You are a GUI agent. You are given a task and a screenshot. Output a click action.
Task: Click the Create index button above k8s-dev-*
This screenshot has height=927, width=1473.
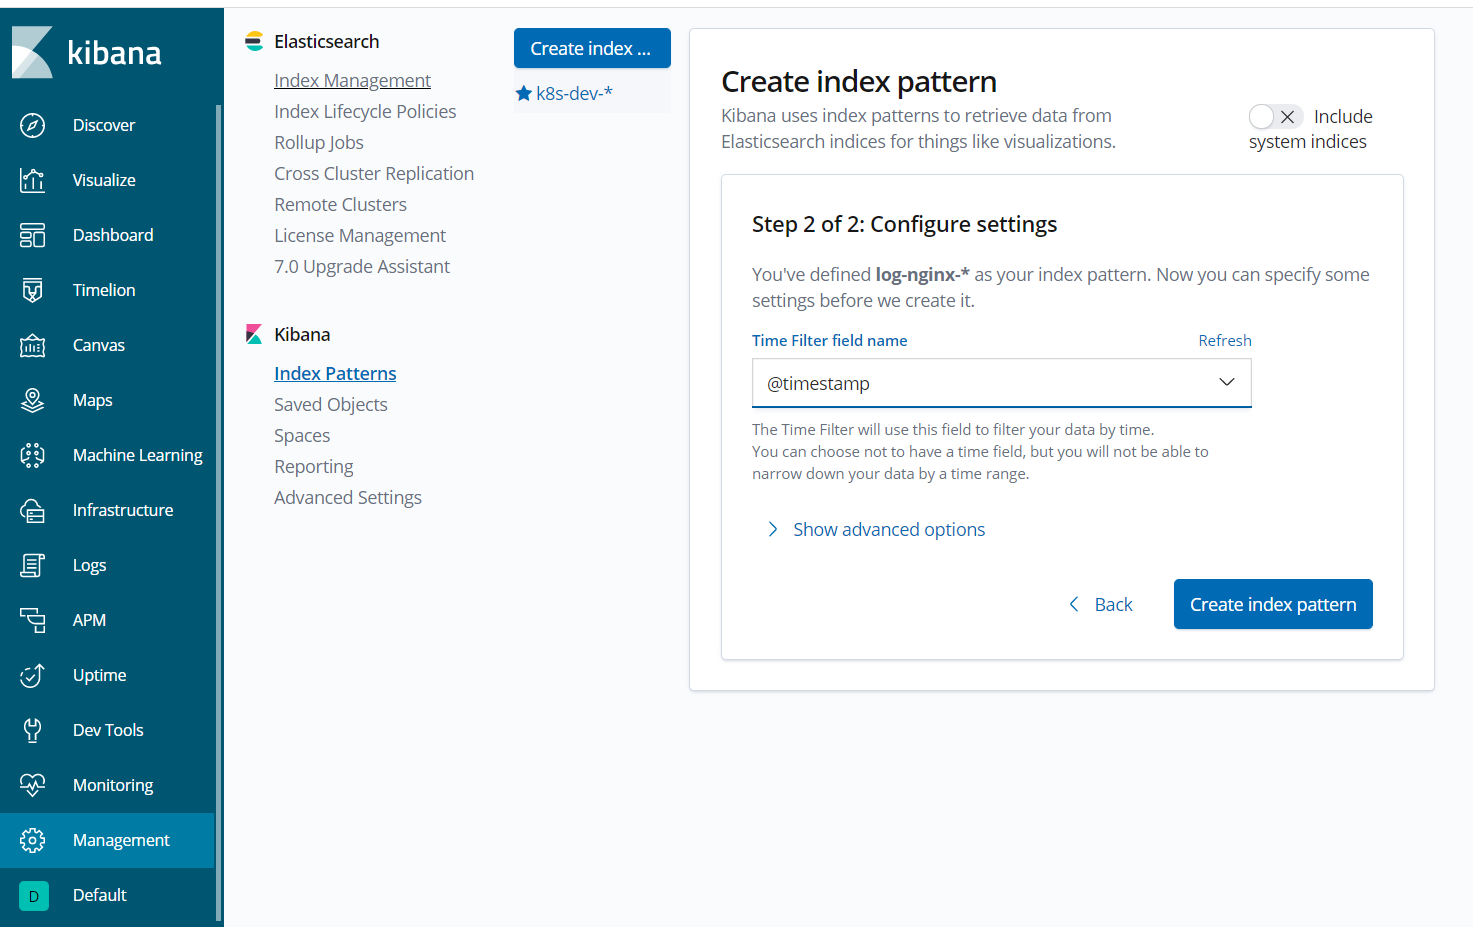(x=592, y=48)
